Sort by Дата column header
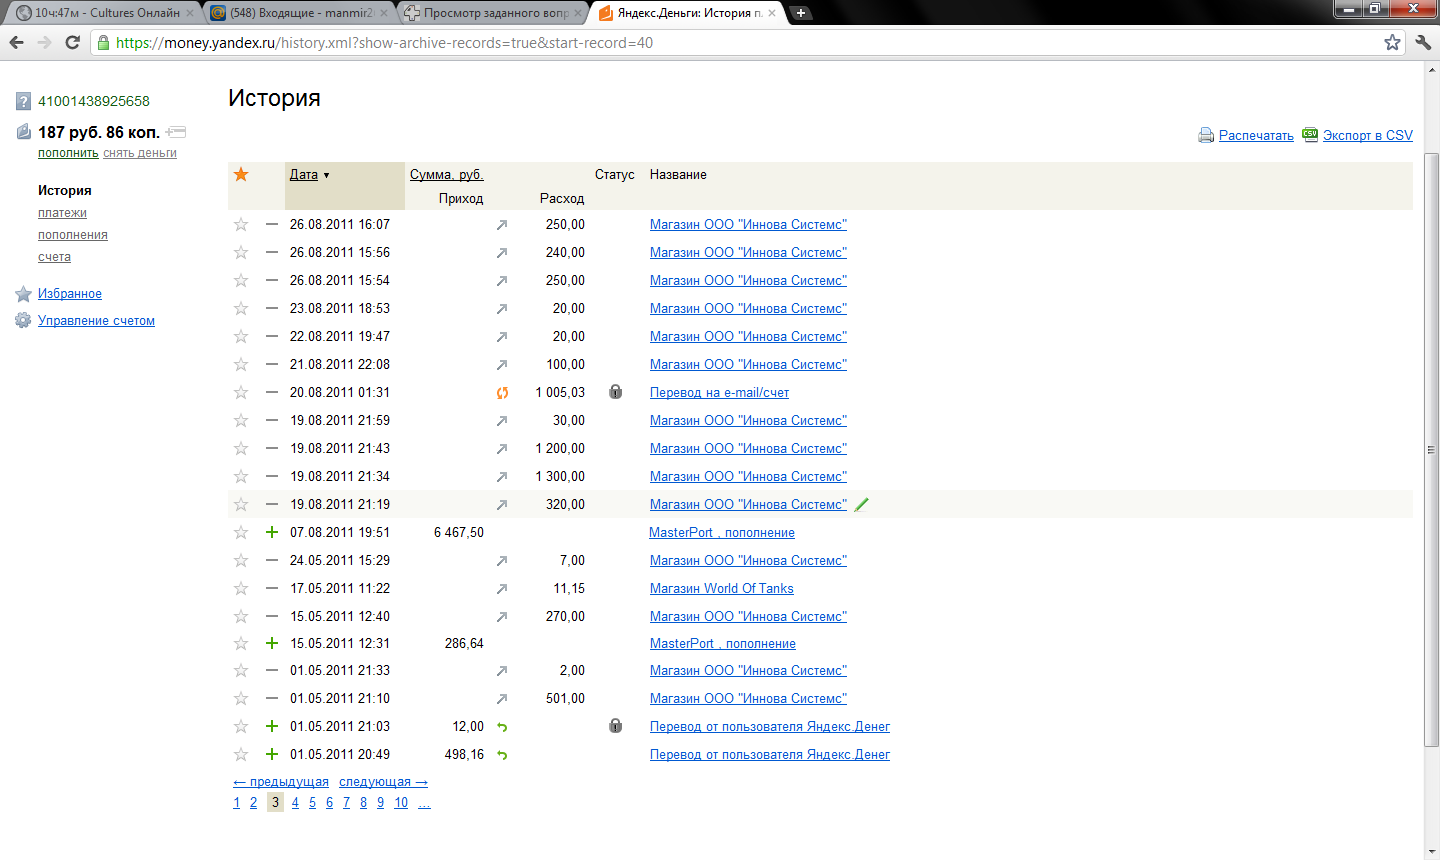The image size is (1440, 860). coord(304,174)
